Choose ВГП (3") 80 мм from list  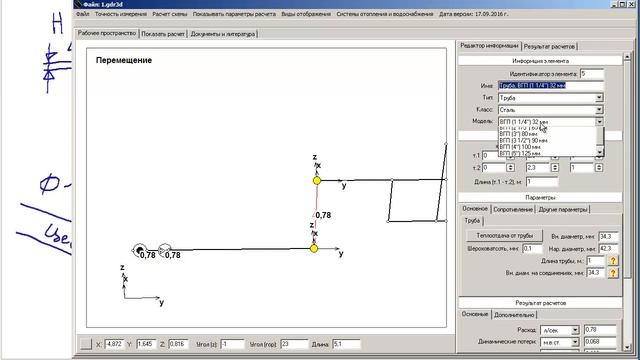[x=519, y=134]
